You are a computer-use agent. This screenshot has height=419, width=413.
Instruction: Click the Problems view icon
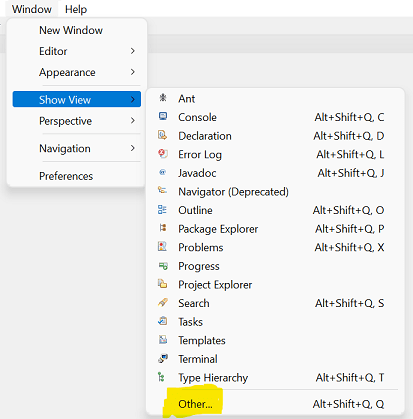(162, 247)
